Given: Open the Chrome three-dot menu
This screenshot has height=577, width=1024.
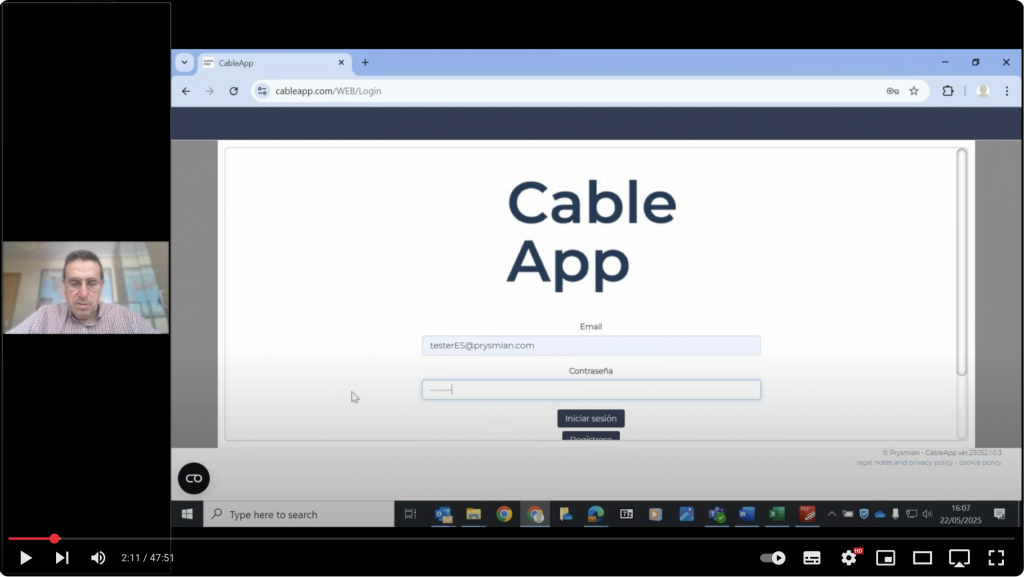Looking at the screenshot, I should (1006, 91).
